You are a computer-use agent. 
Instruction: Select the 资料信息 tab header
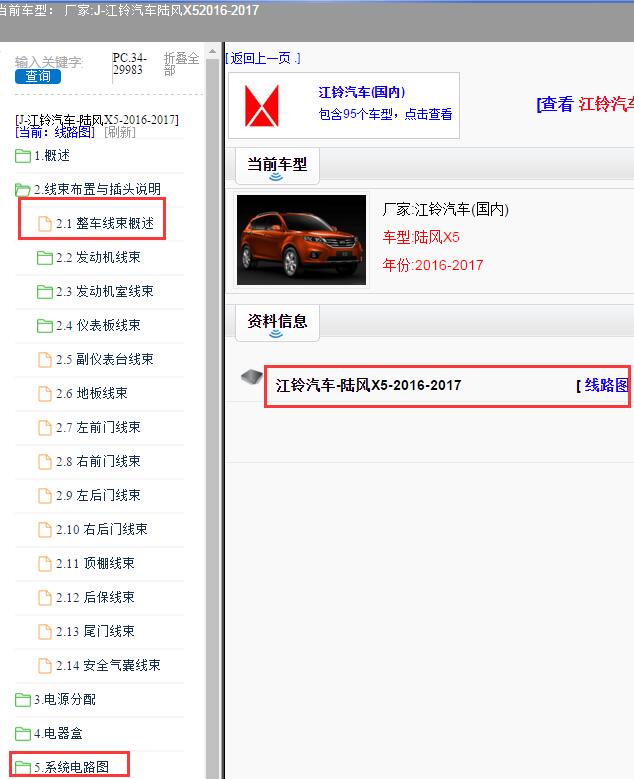[277, 322]
